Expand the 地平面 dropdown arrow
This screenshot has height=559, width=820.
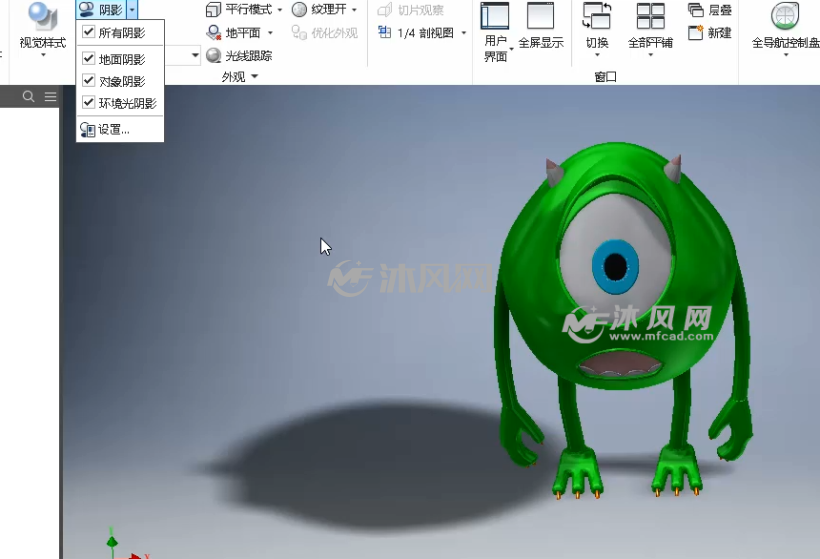(x=270, y=33)
